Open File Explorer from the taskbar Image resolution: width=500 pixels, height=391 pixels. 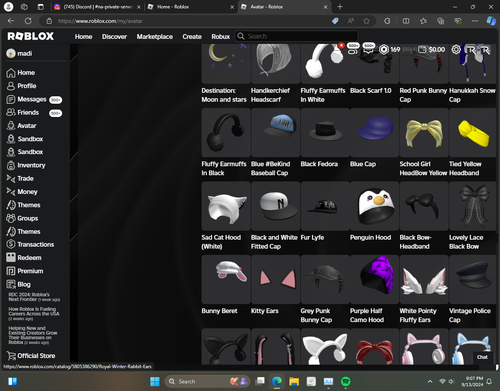point(294,381)
